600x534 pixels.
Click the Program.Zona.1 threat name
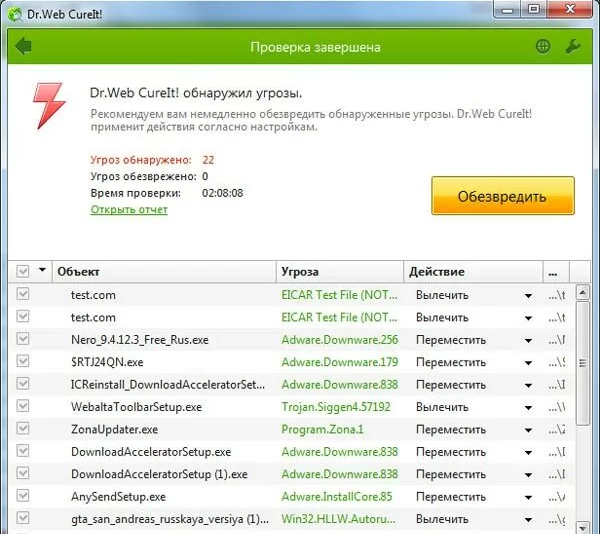tap(322, 429)
